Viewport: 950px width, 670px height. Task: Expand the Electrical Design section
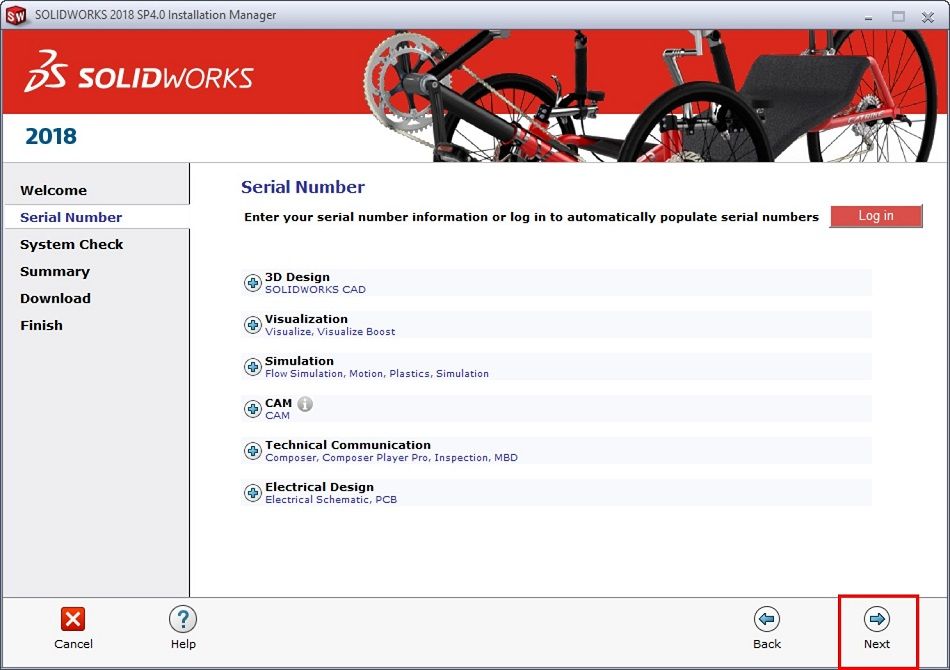tap(252, 493)
